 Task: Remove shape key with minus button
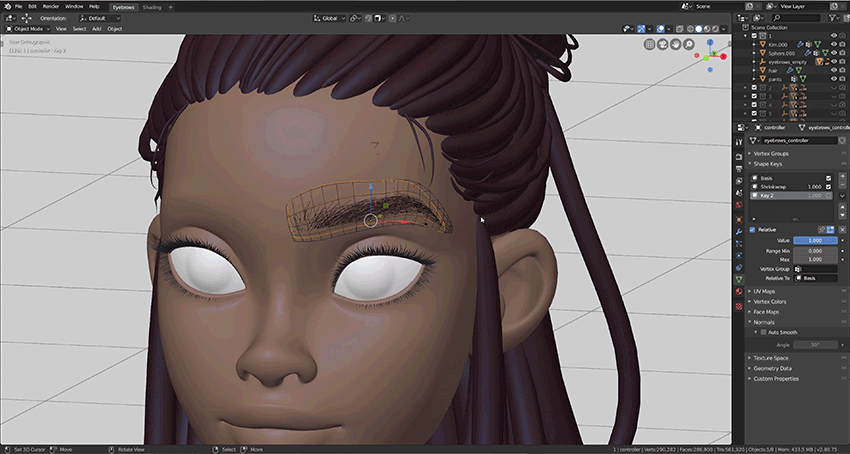[842, 186]
